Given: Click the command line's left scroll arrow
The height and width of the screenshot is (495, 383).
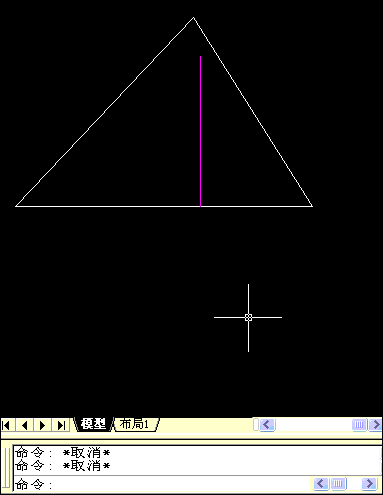Looking at the screenshot, I should [x=321, y=483].
